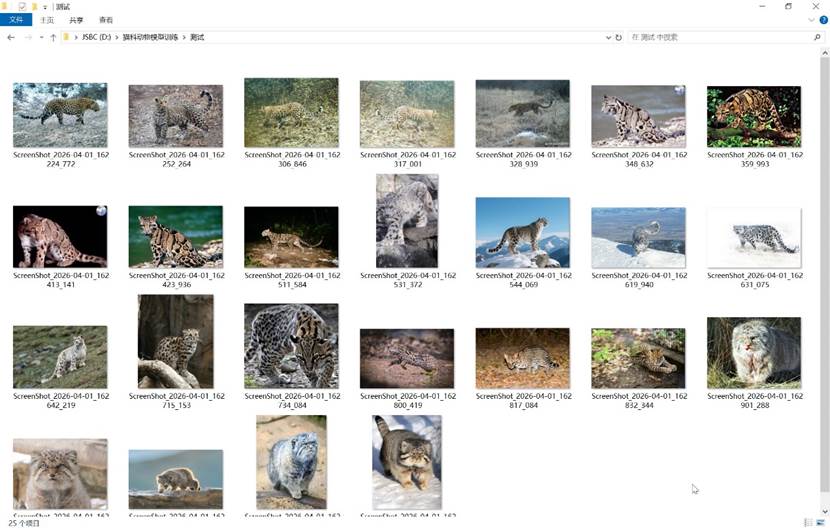830x530 pixels.
Task: Click the Back navigation arrow
Action: coord(11,37)
